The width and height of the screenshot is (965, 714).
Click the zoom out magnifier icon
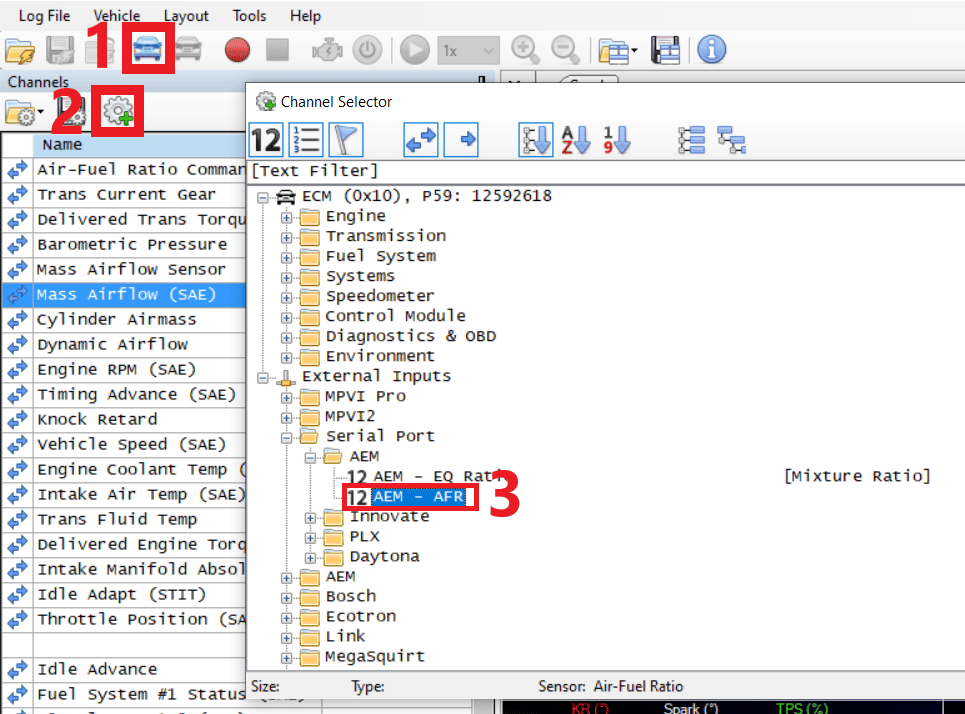pyautogui.click(x=566, y=50)
